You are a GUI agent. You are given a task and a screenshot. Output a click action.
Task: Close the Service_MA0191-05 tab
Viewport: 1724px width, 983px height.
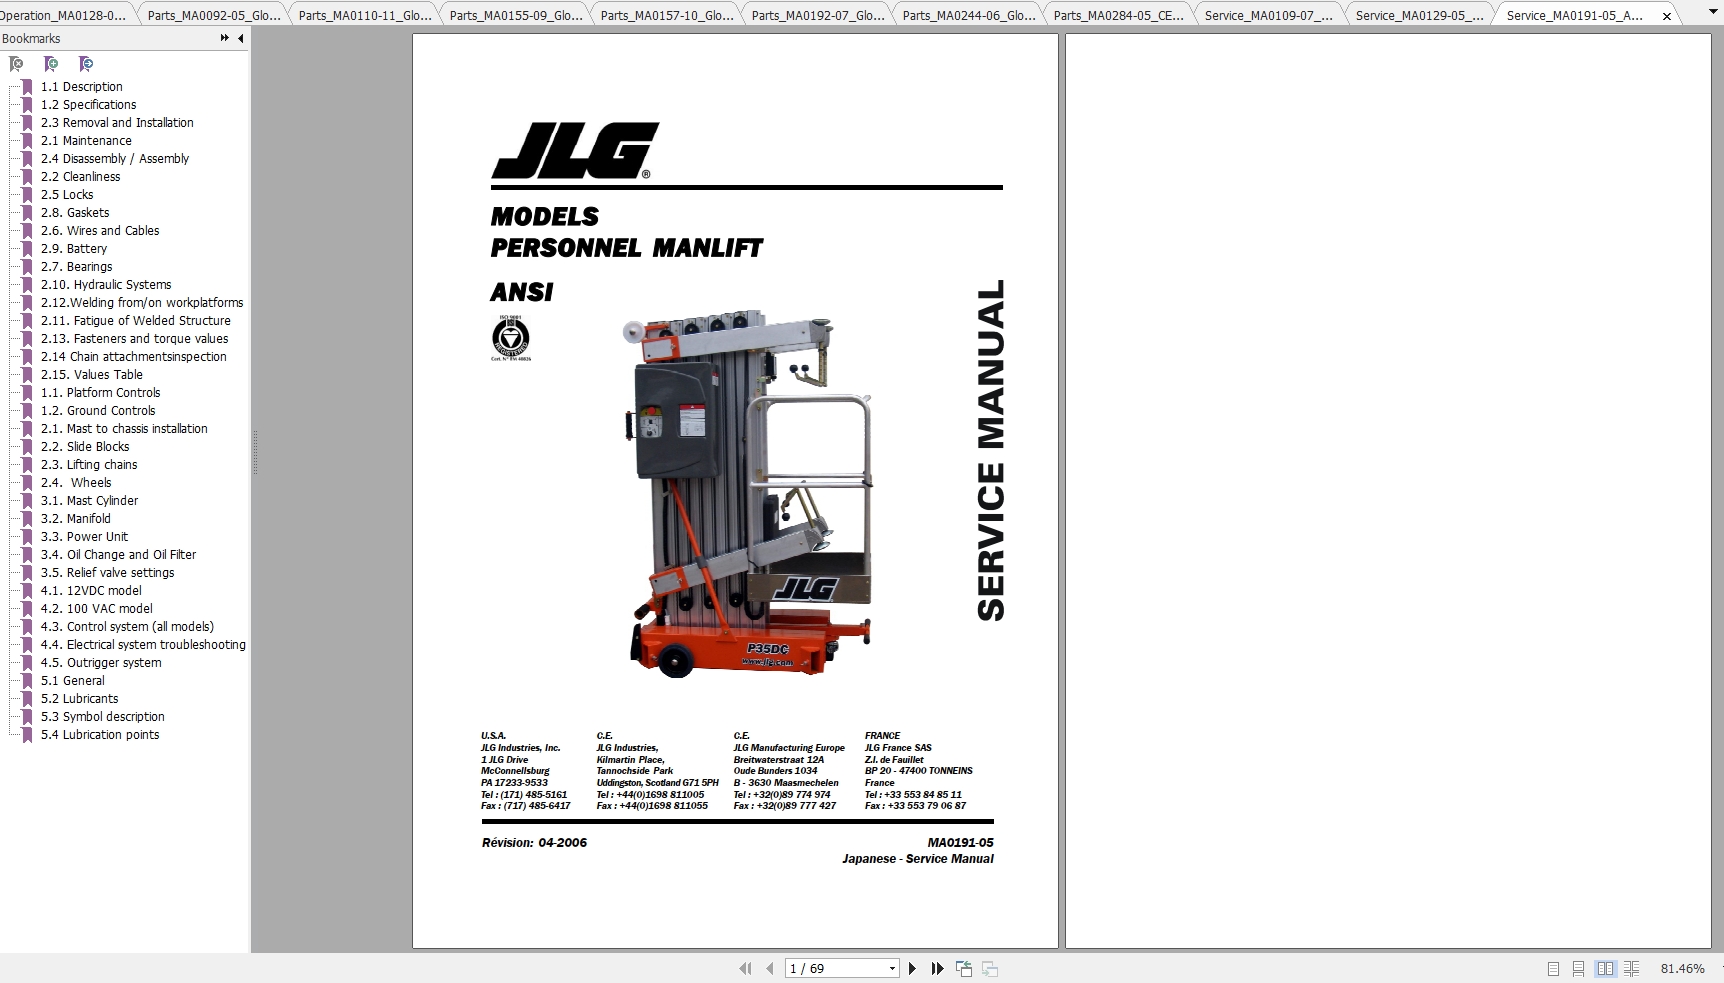1666,16
